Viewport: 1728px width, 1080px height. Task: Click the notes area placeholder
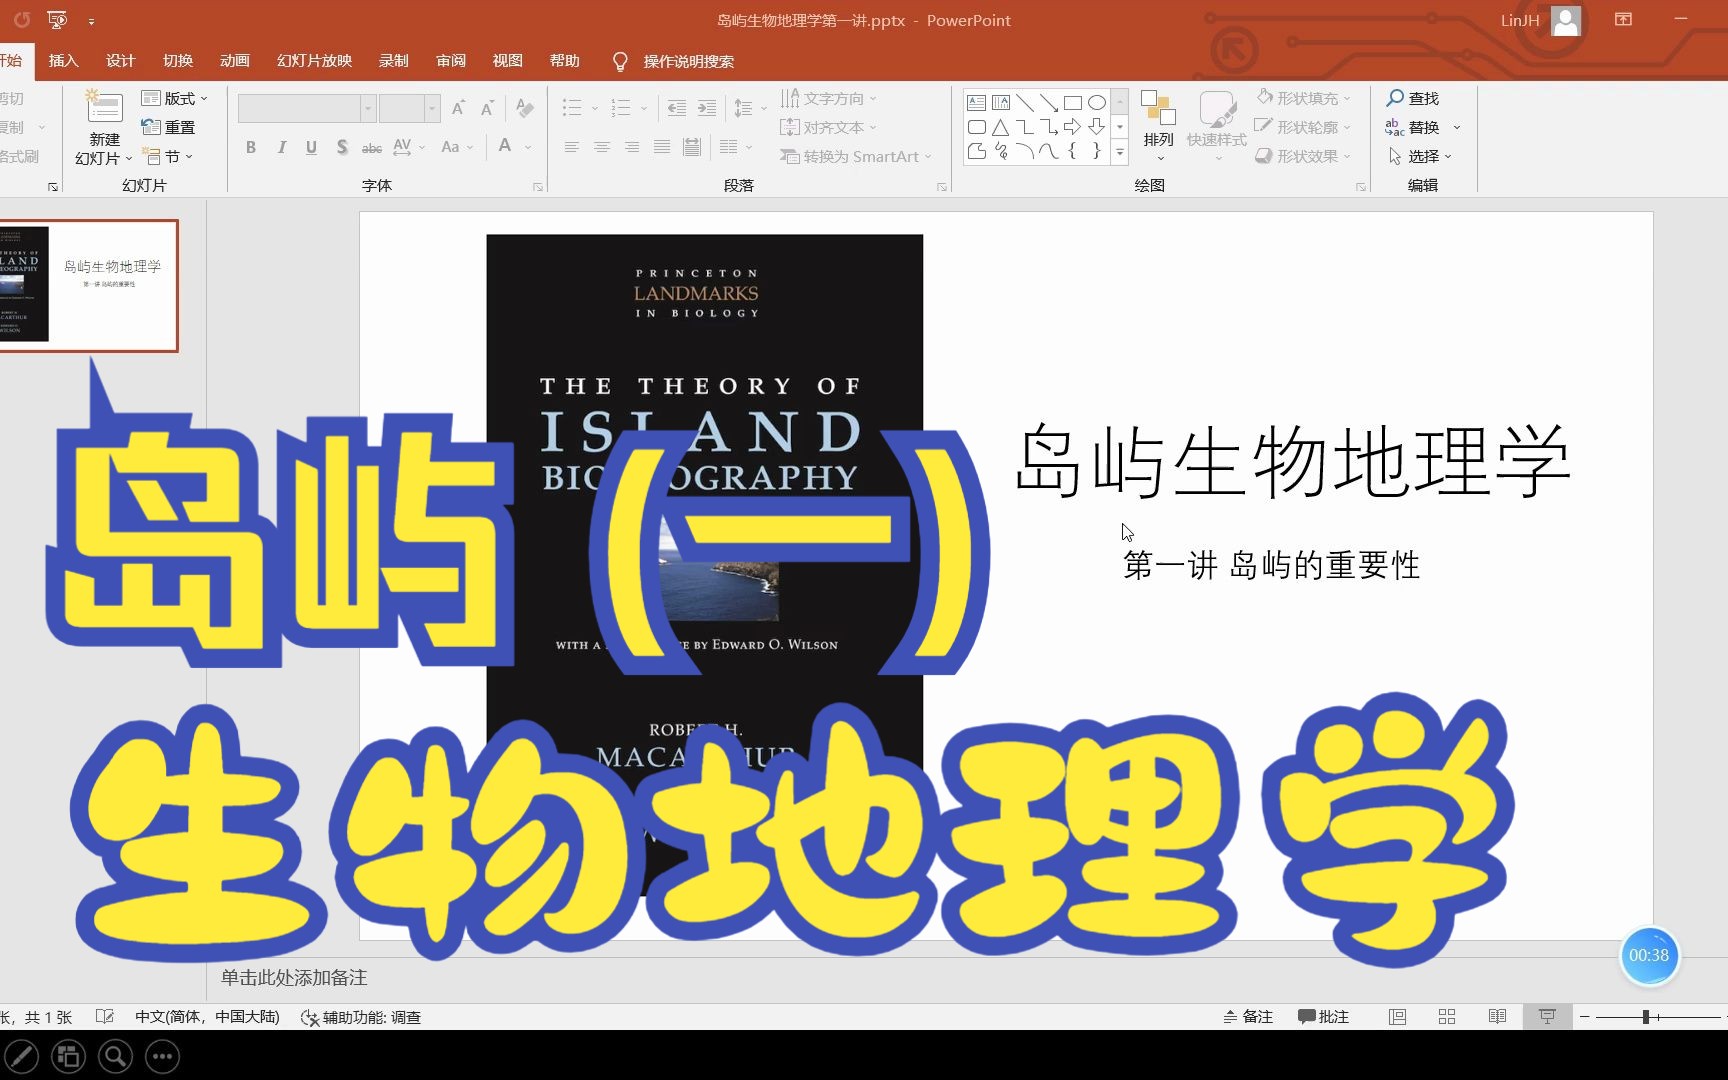294,977
